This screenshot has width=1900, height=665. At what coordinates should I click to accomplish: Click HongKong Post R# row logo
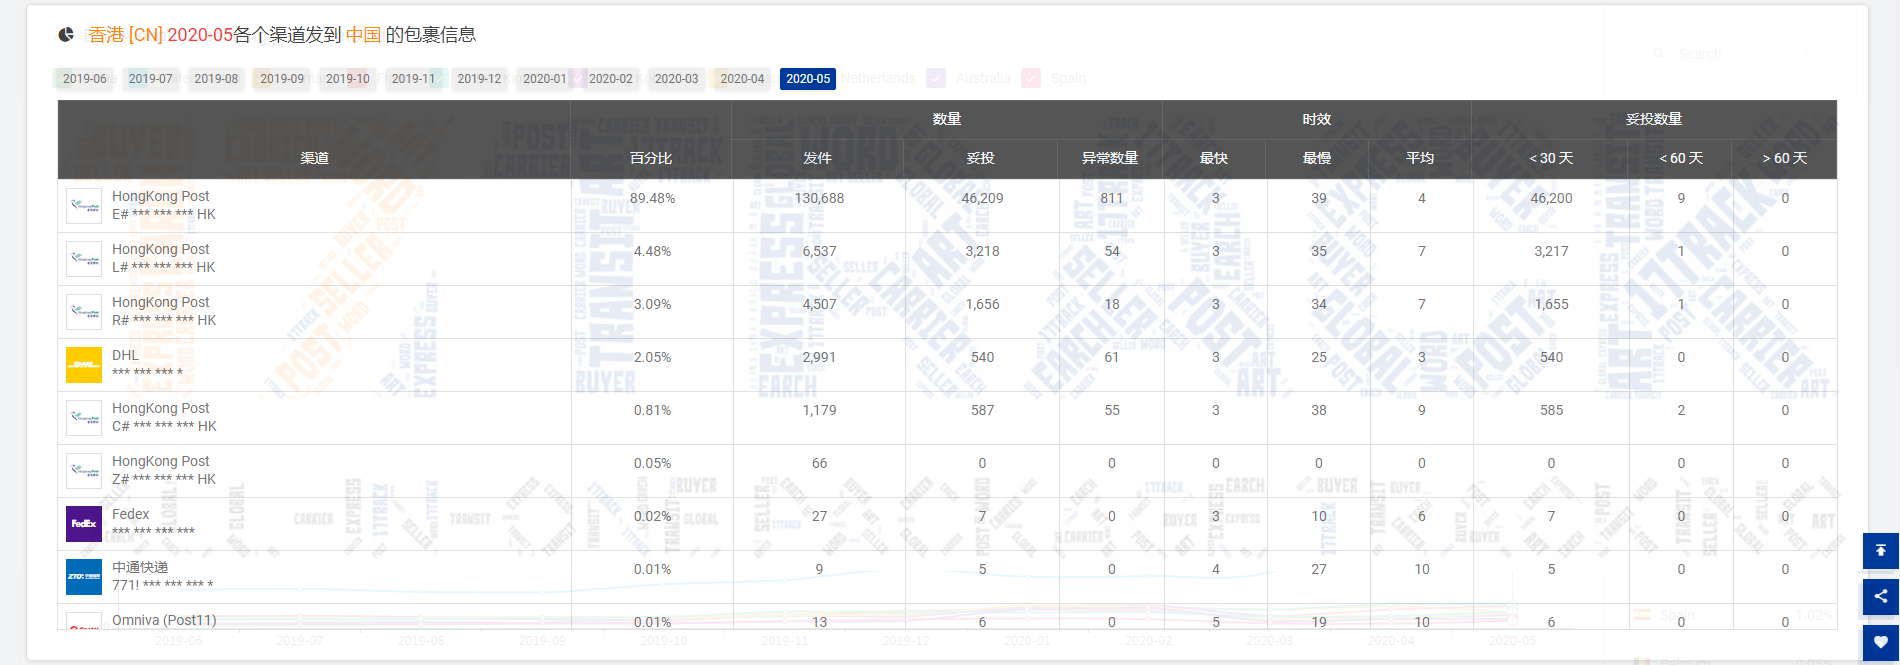point(84,312)
